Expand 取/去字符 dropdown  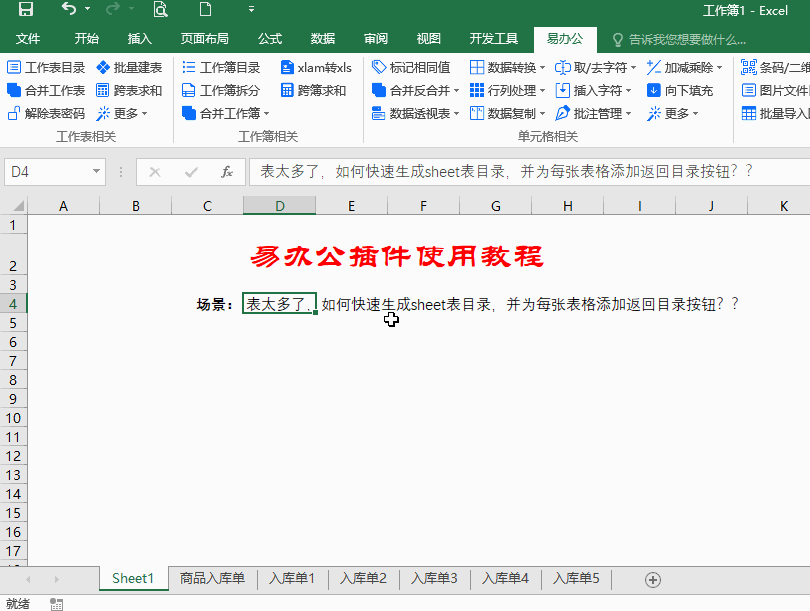(x=633, y=68)
